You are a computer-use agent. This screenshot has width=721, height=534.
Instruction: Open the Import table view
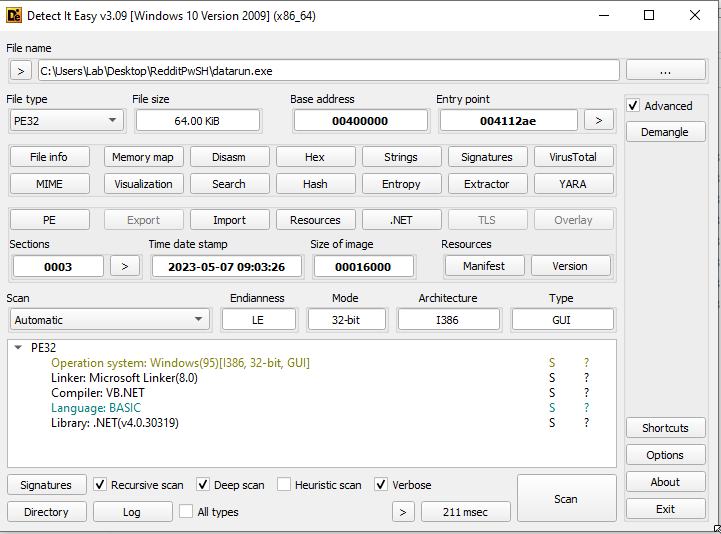(x=229, y=220)
